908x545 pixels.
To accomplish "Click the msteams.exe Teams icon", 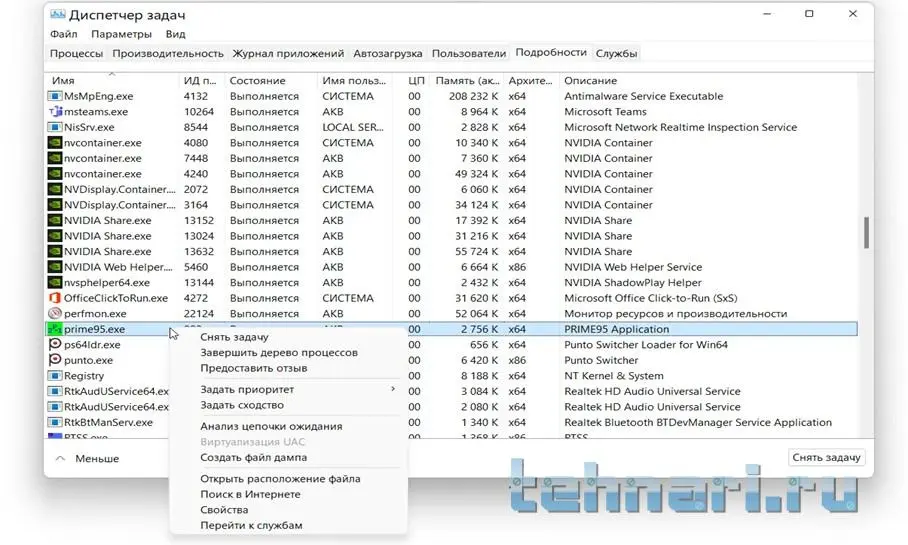I will [x=54, y=112].
